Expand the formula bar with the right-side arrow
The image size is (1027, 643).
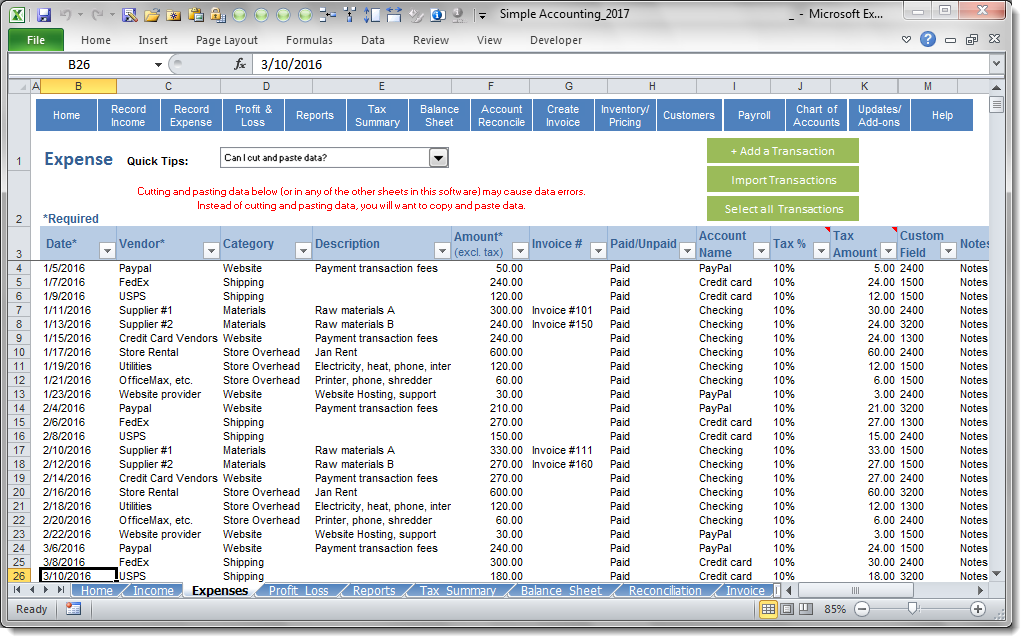(996, 64)
